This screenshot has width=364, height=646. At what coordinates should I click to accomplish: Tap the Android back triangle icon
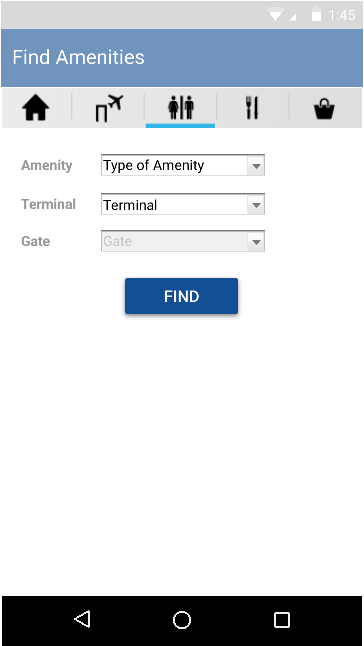tap(82, 619)
